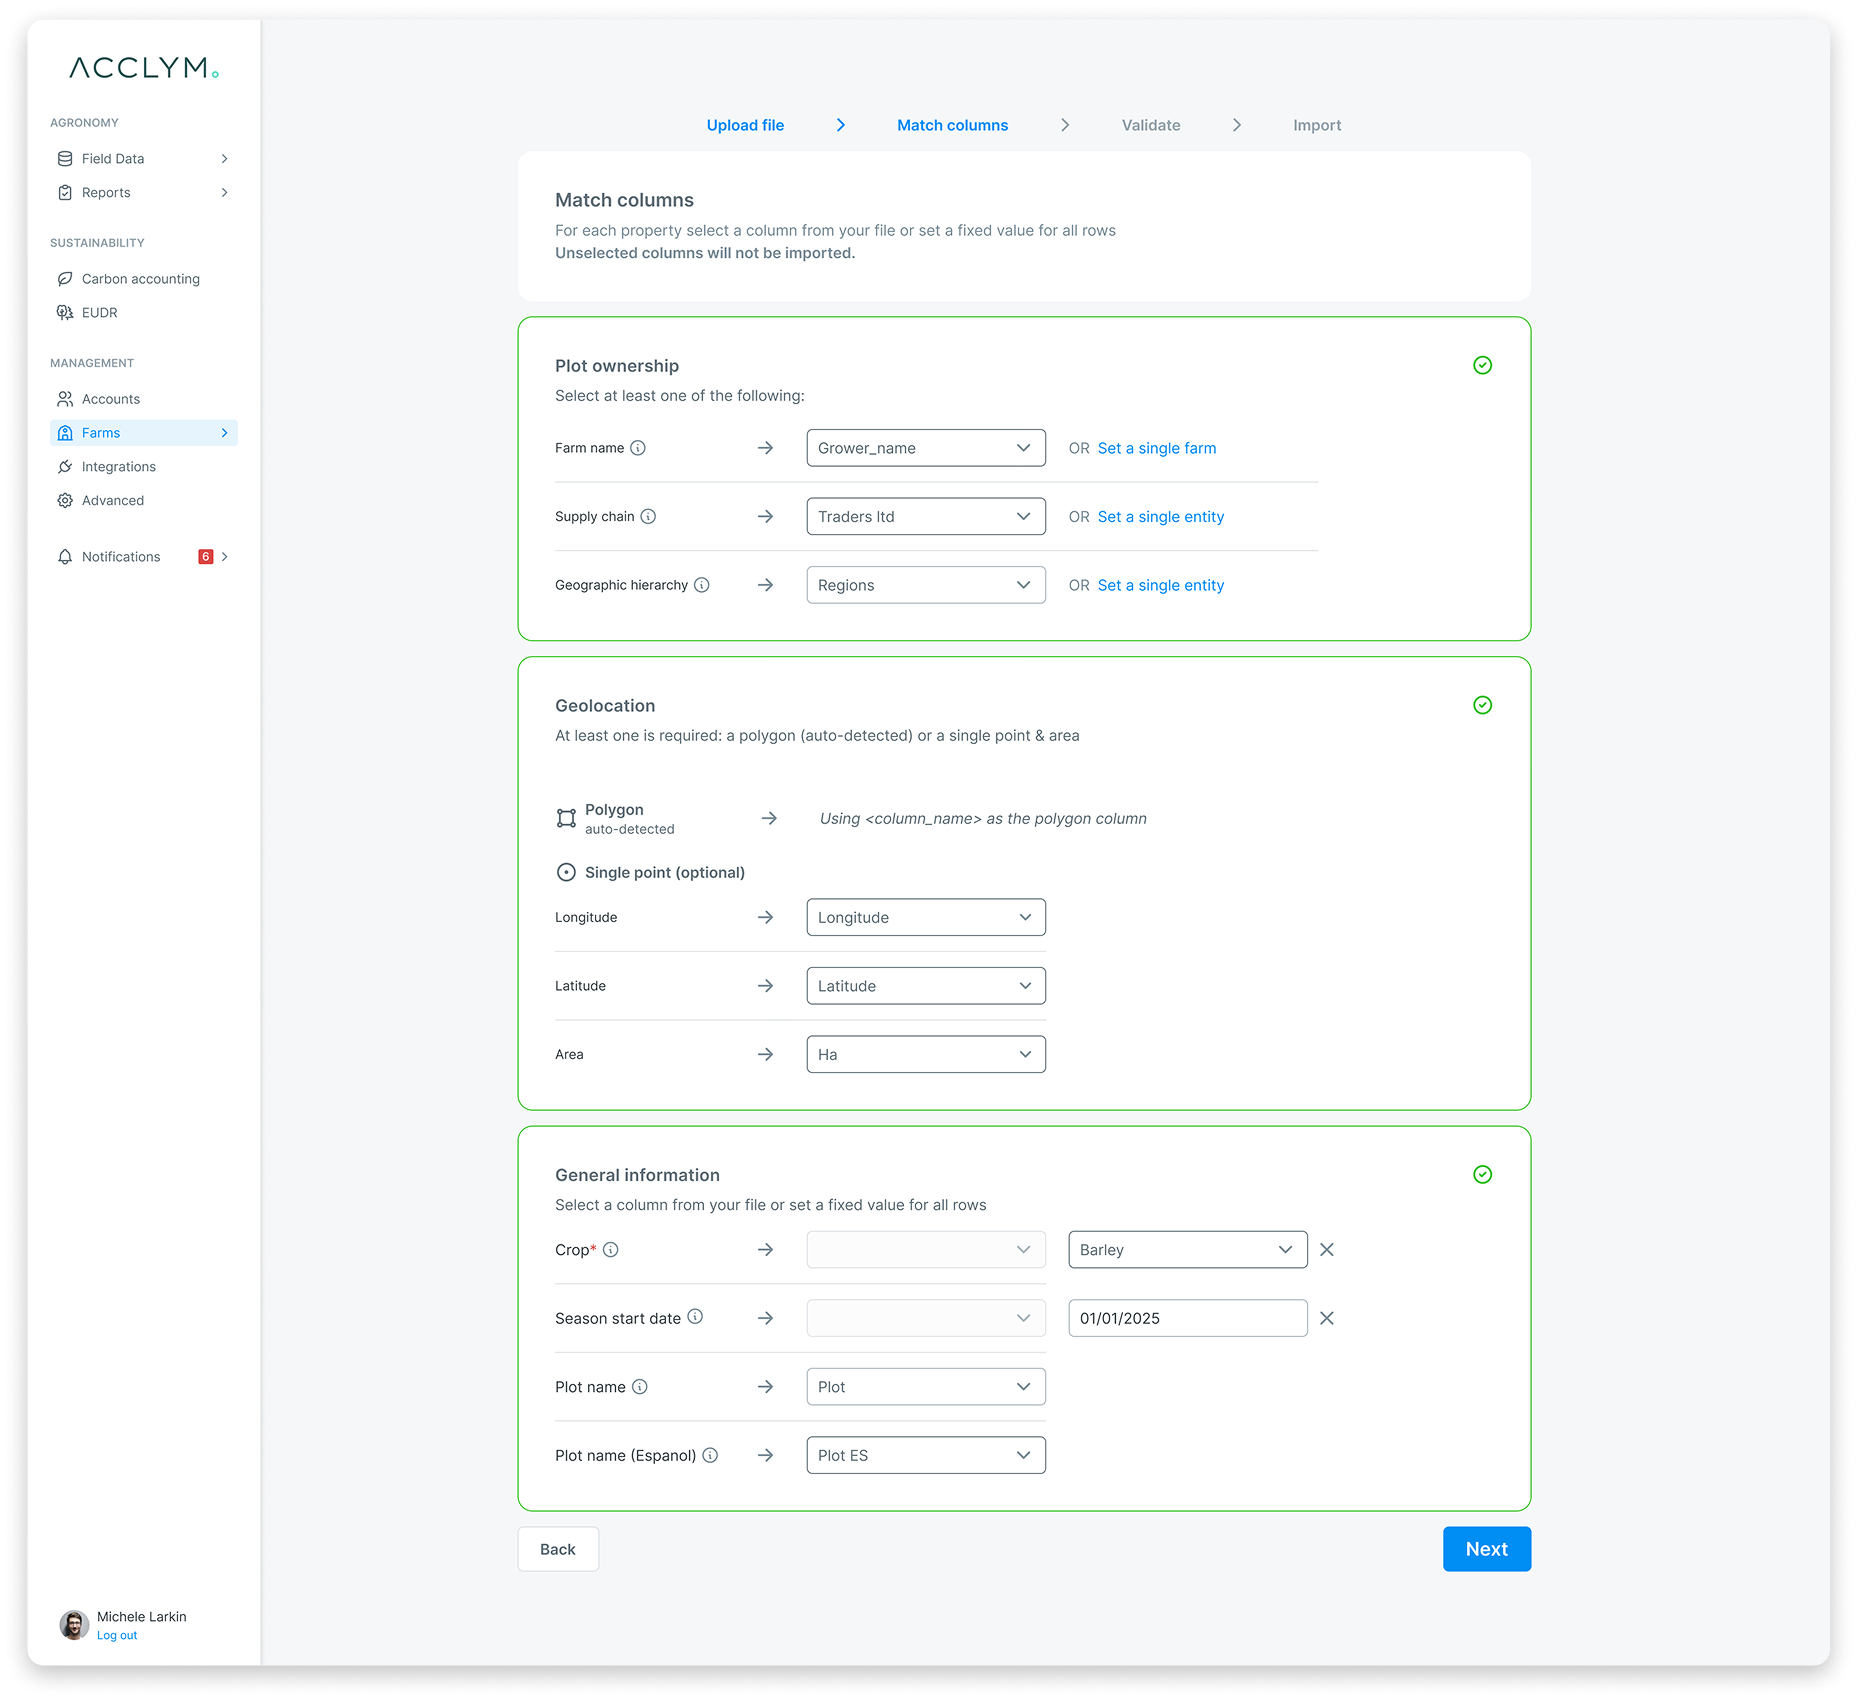Expand Reports menu chevron

225,193
